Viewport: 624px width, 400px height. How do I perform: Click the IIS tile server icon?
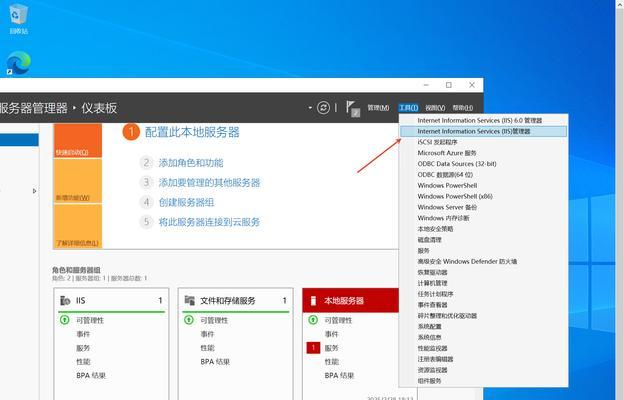65,300
